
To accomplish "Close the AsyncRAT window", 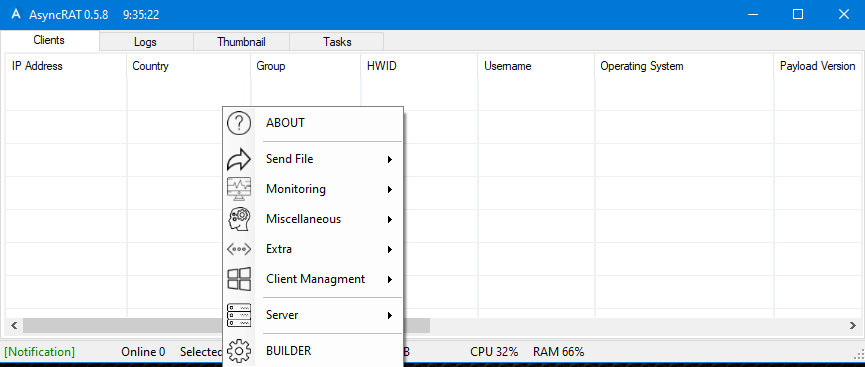I will [x=843, y=14].
